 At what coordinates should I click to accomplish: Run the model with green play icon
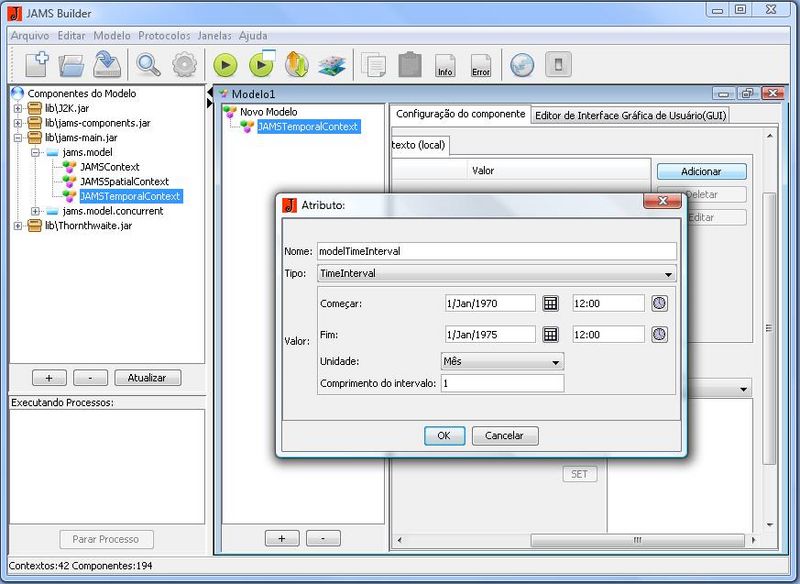pyautogui.click(x=225, y=65)
